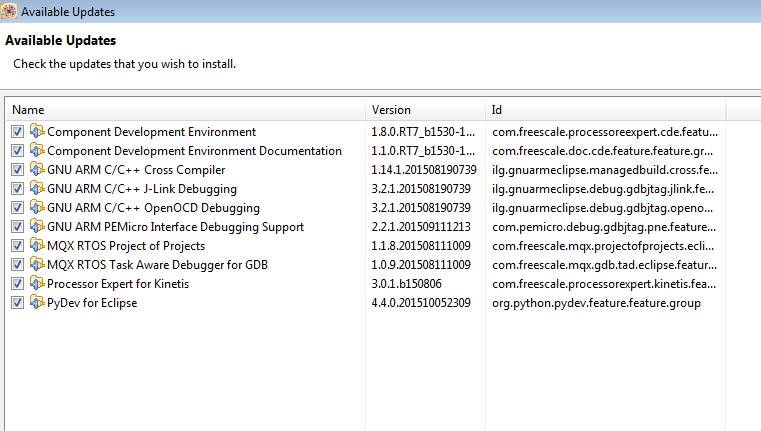The height and width of the screenshot is (431, 761).
Task: Click the GNU ARM C/C++ Cross Compiler icon
Action: coord(37,170)
